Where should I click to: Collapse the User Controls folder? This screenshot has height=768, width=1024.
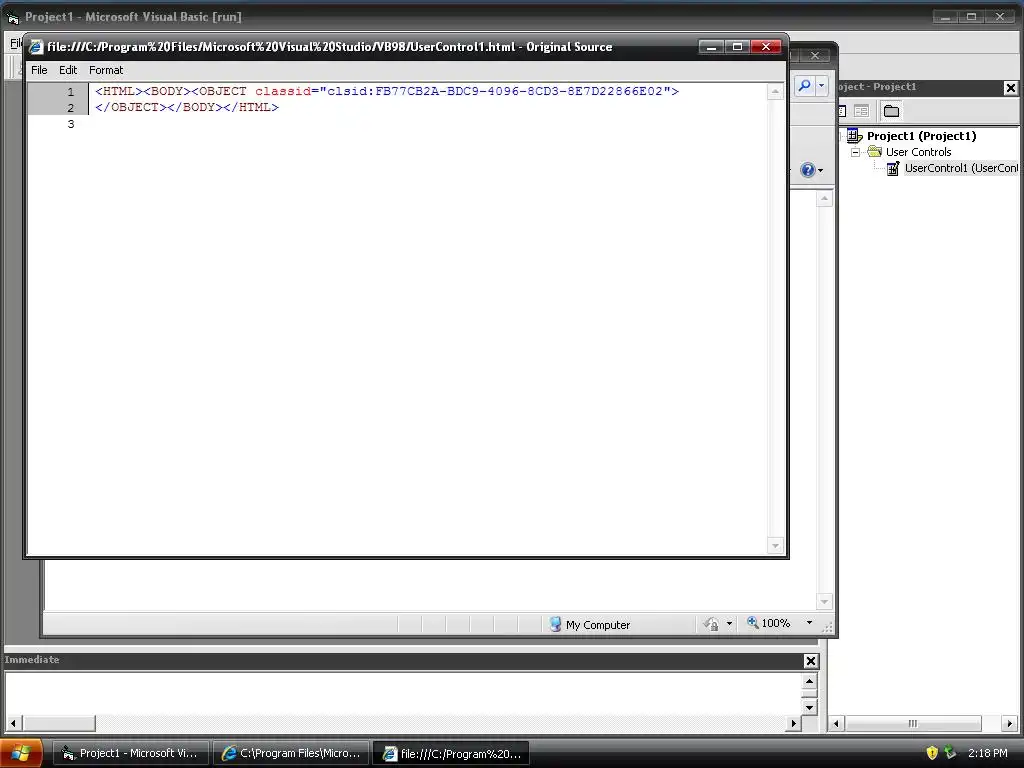pos(855,152)
